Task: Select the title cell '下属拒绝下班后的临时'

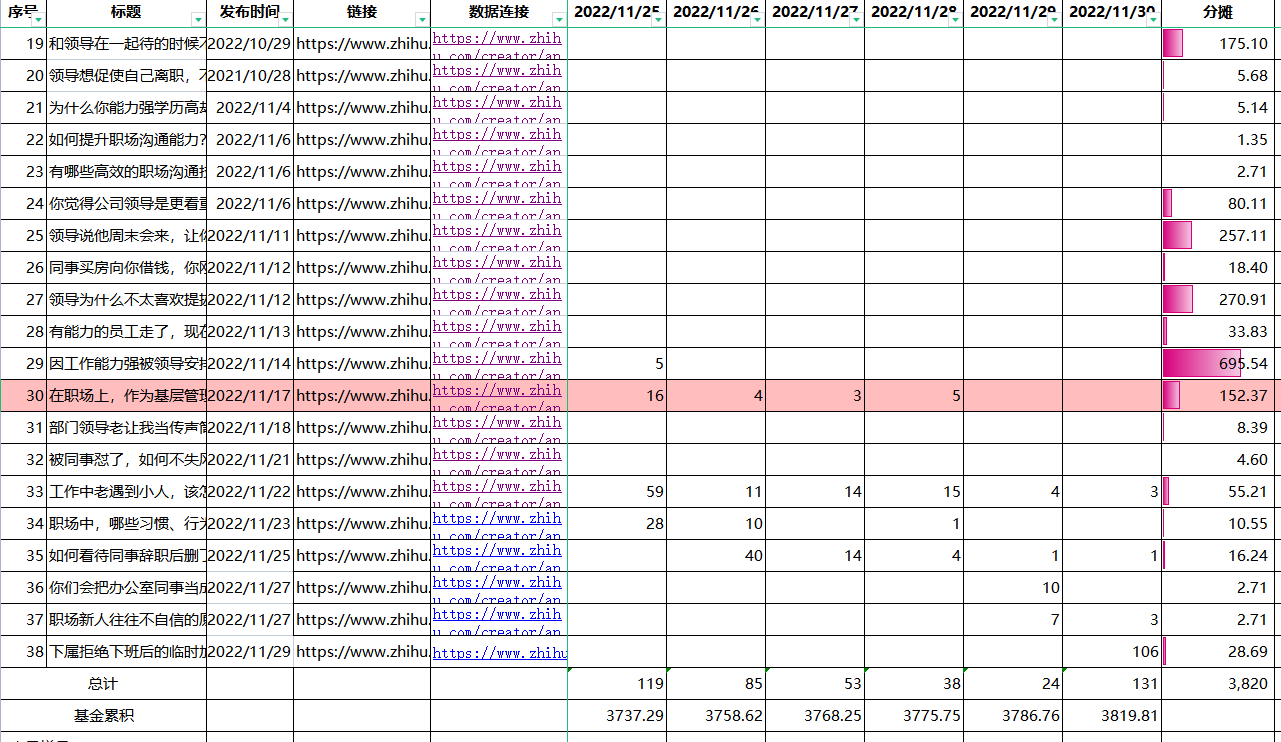Action: (x=127, y=652)
